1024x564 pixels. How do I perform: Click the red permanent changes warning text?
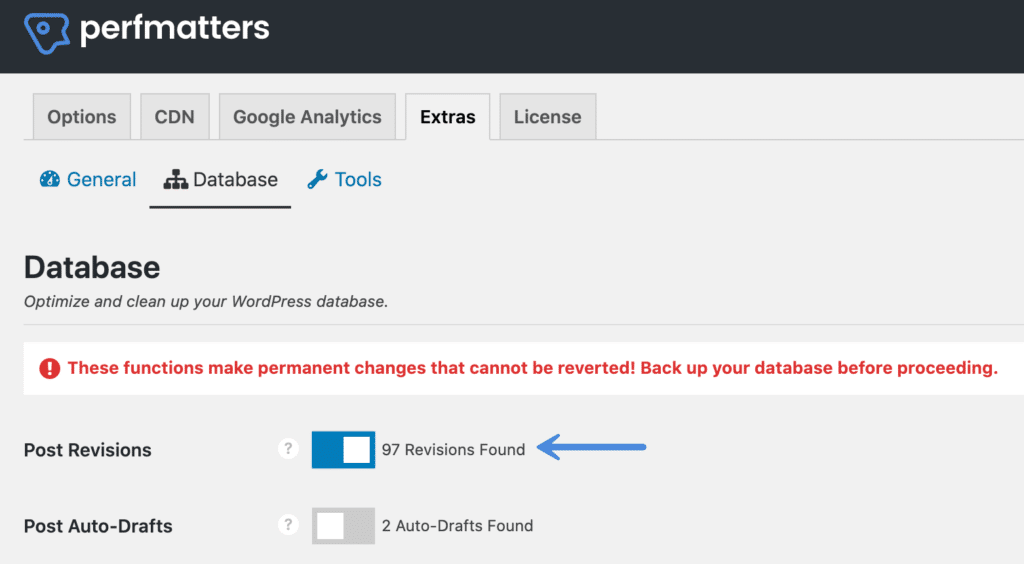tap(532, 368)
